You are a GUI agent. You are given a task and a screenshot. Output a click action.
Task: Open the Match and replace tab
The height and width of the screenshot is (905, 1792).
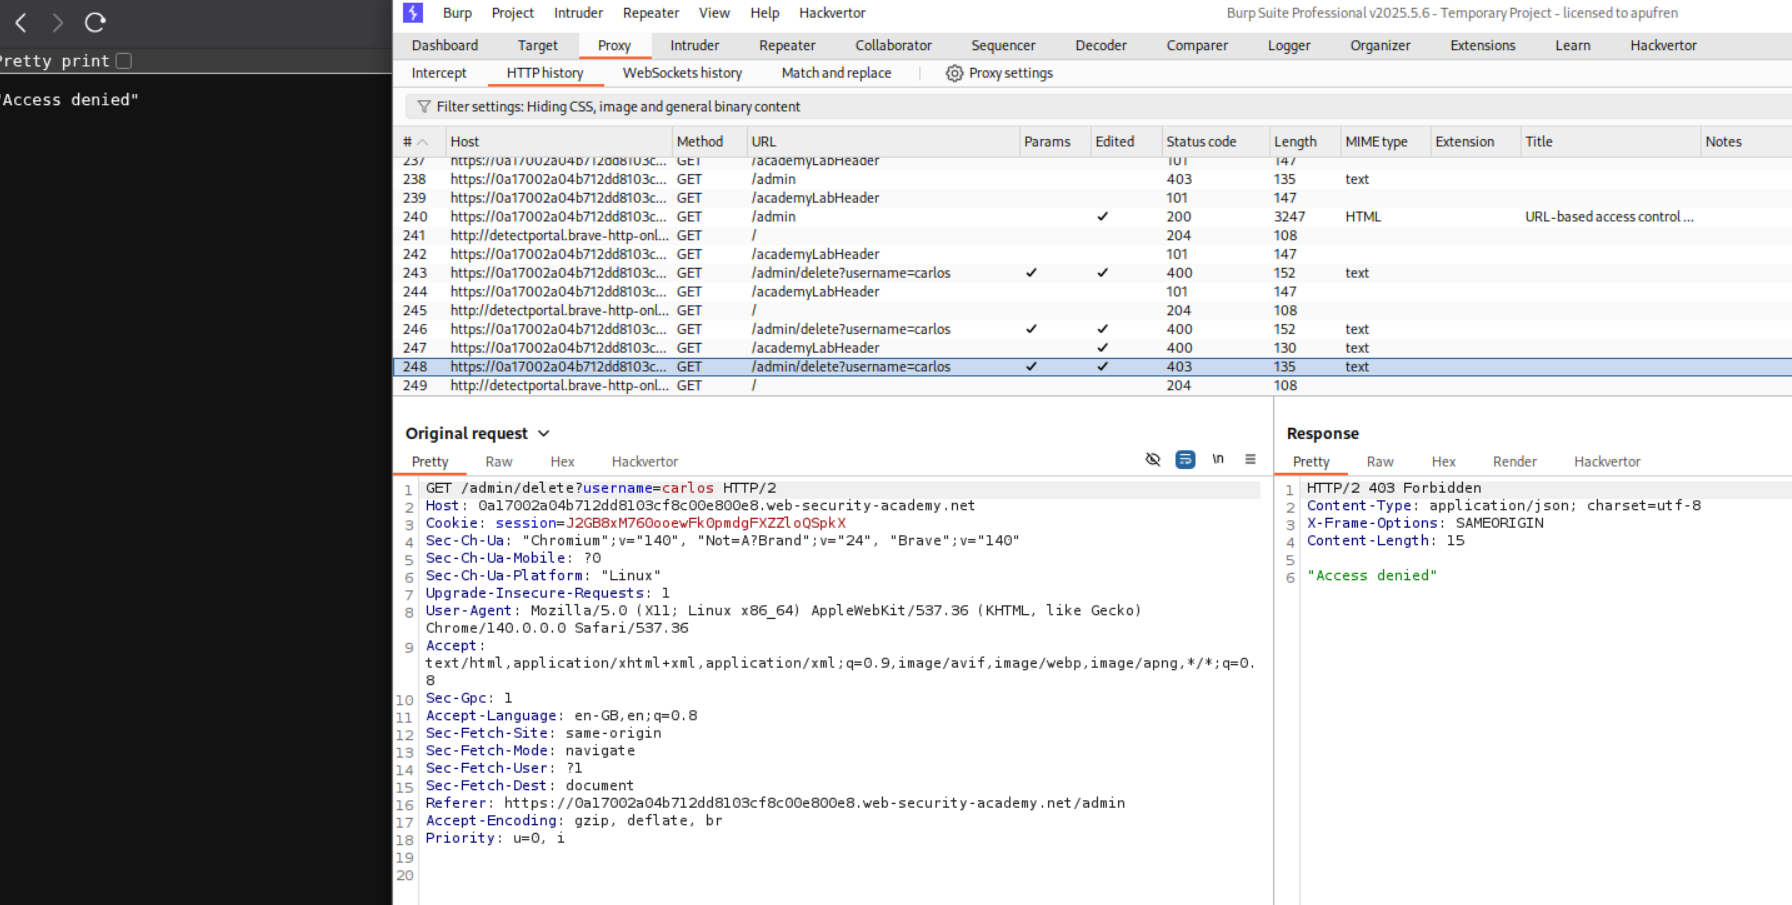point(836,73)
